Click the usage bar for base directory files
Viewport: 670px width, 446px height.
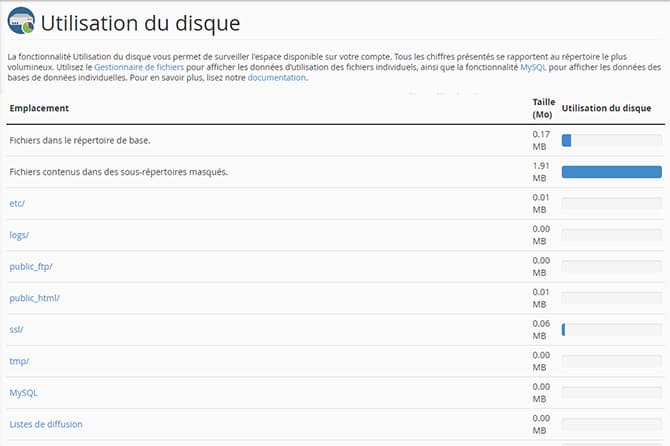click(611, 140)
